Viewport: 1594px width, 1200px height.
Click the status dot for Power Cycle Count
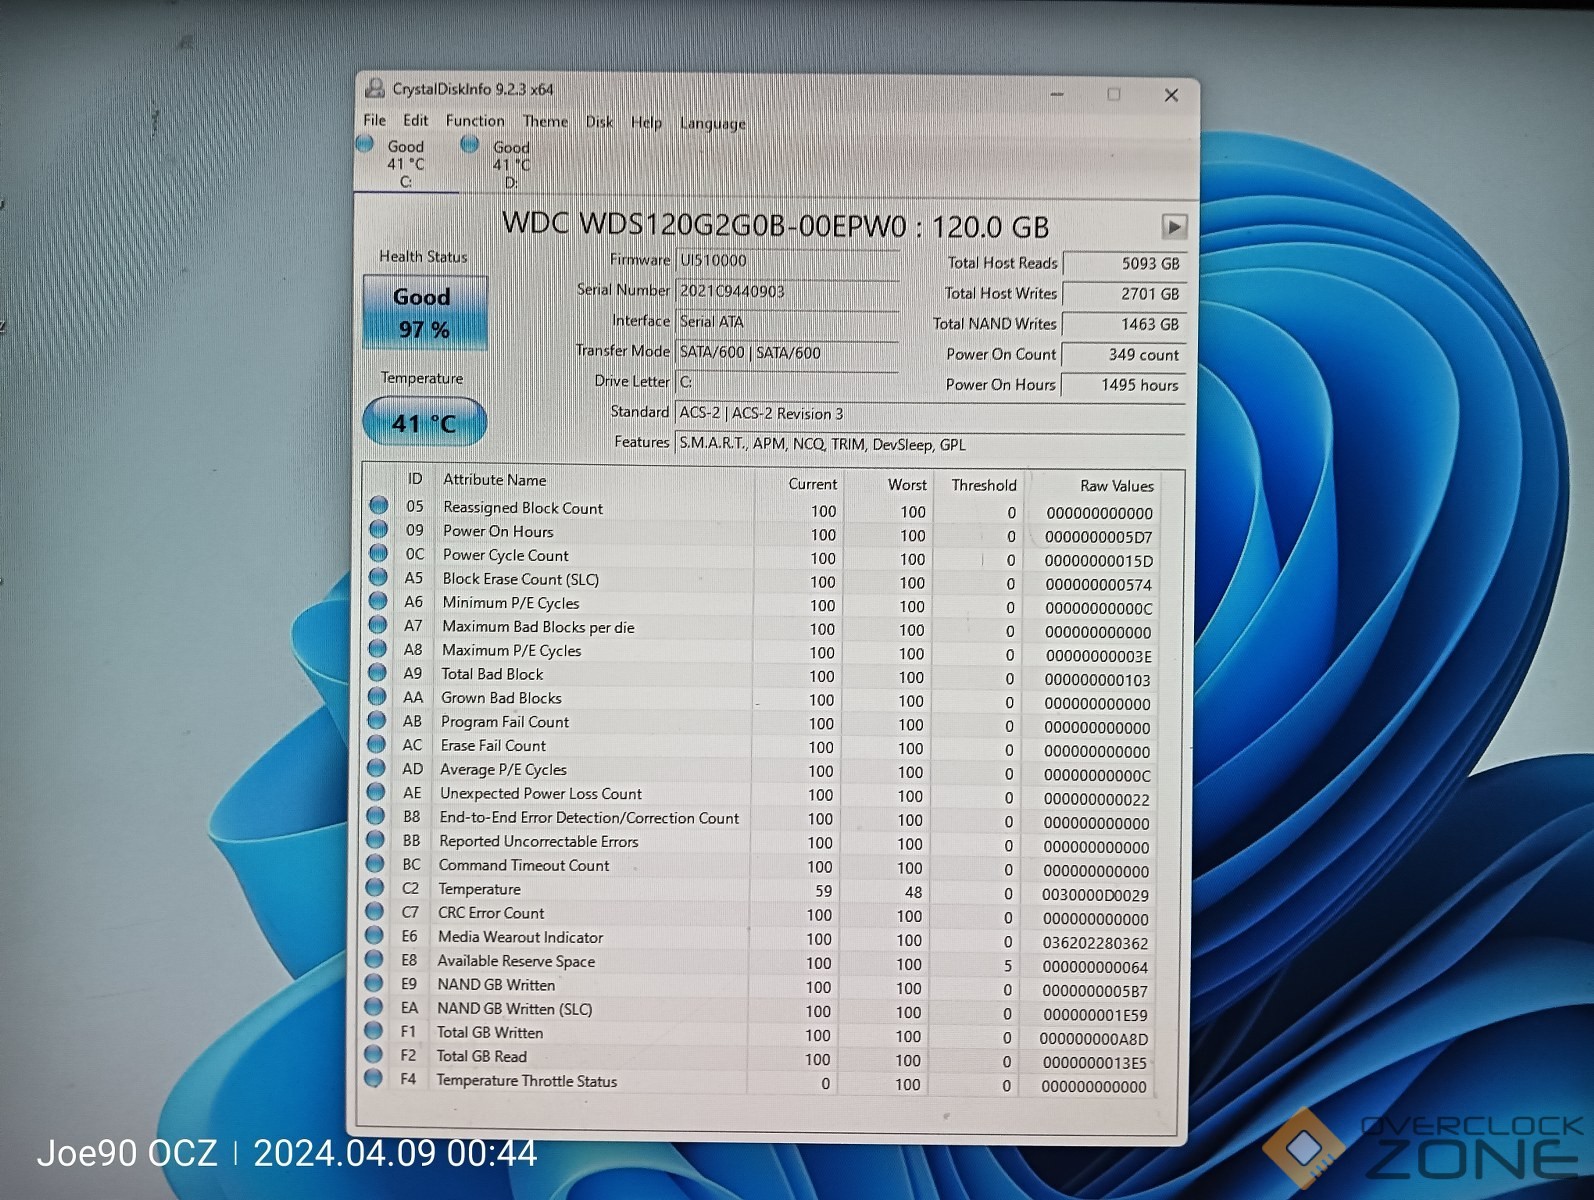click(379, 554)
